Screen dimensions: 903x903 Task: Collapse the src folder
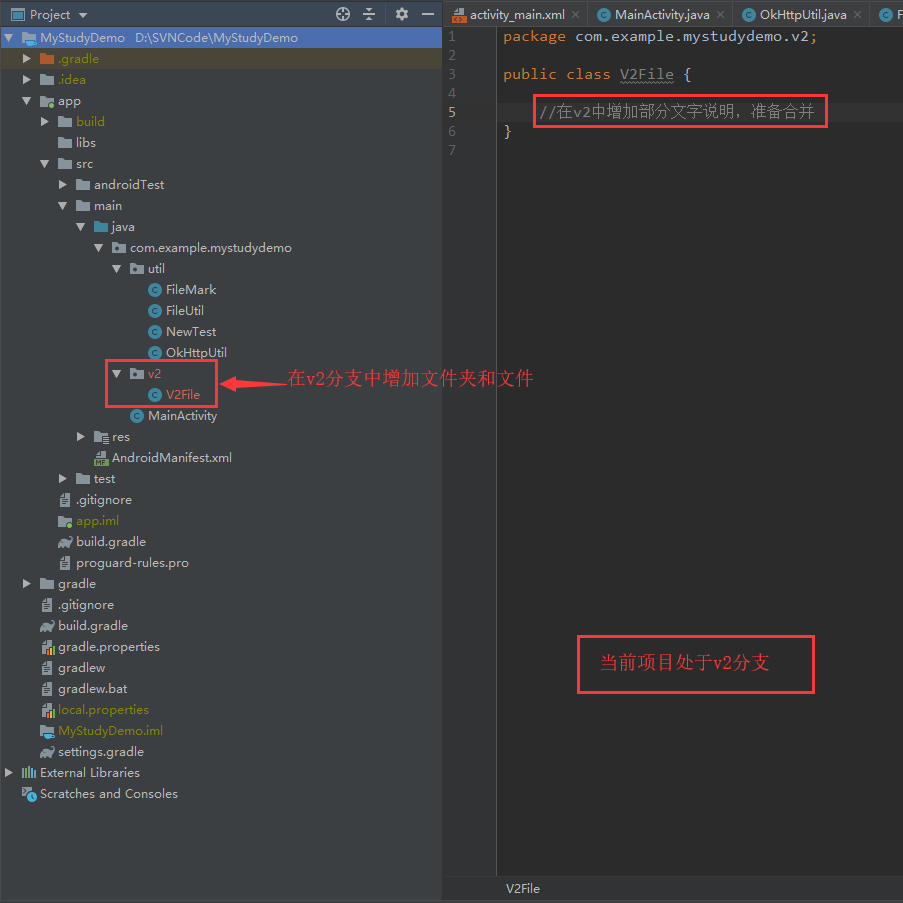point(45,164)
